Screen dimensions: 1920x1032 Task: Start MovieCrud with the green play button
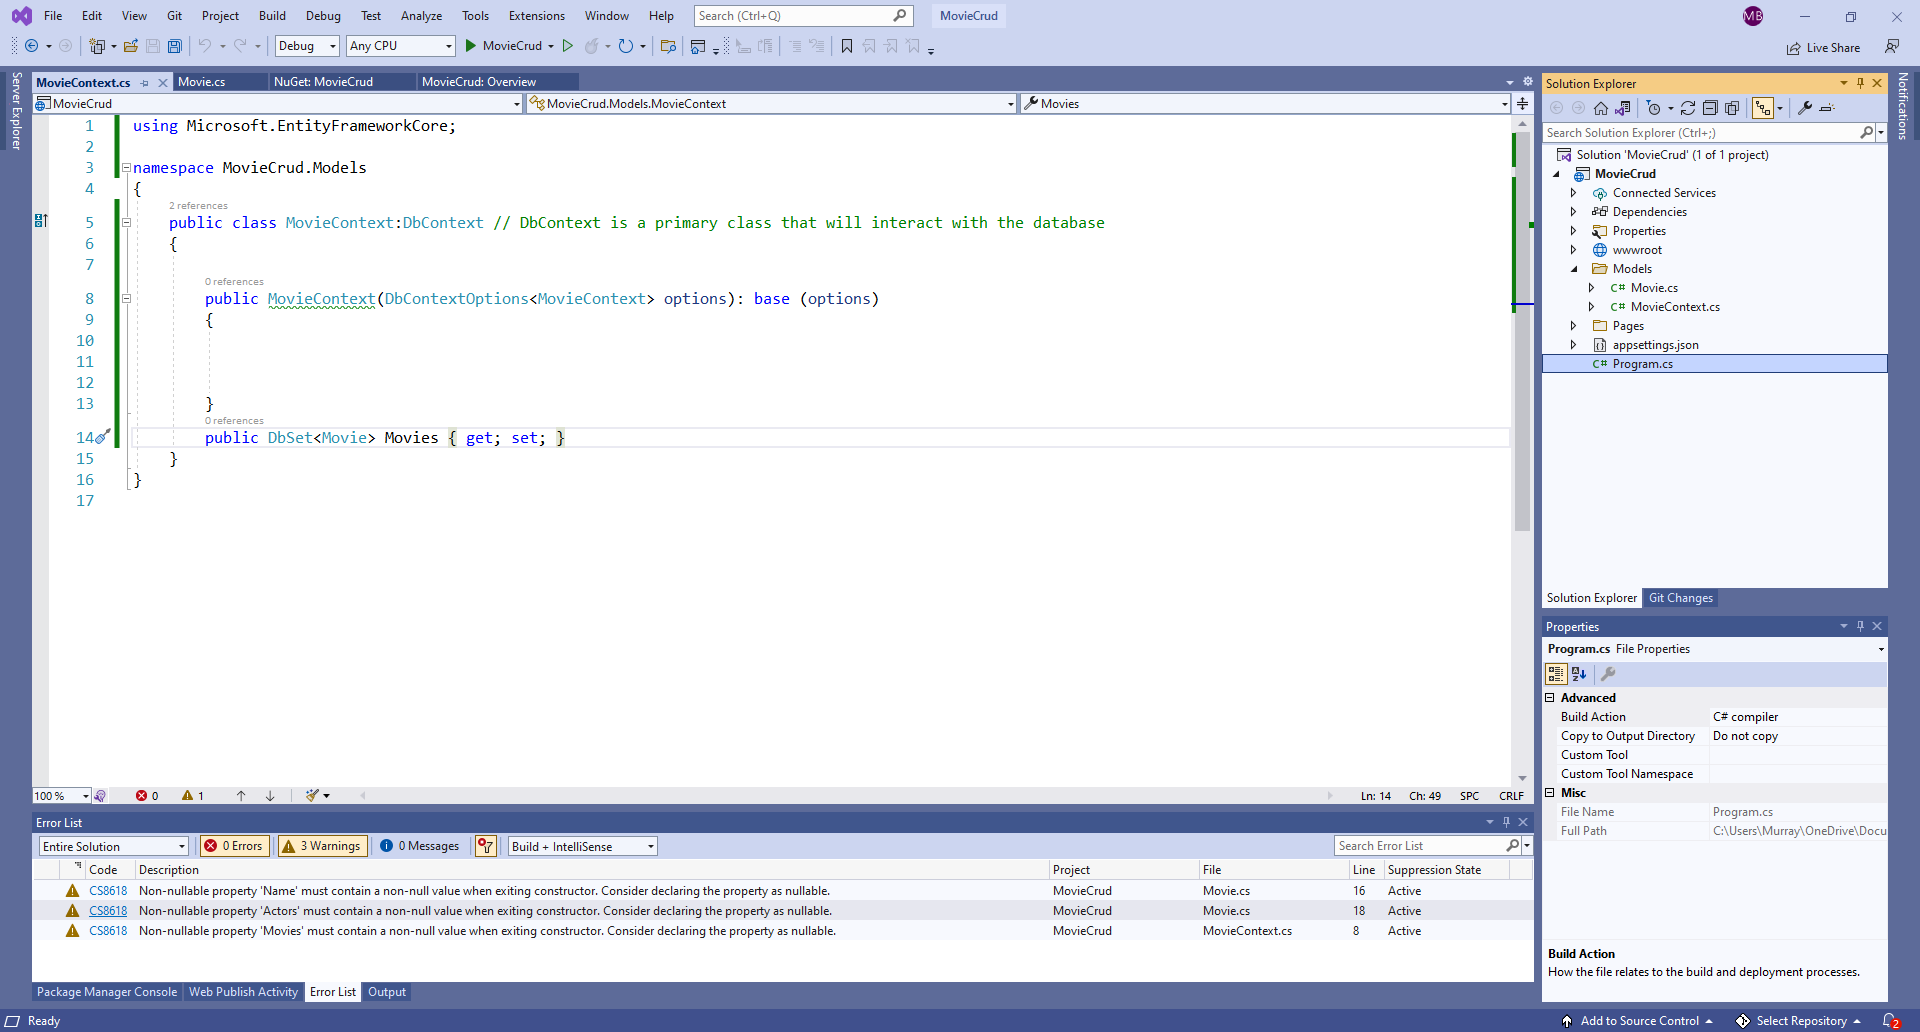coord(471,46)
